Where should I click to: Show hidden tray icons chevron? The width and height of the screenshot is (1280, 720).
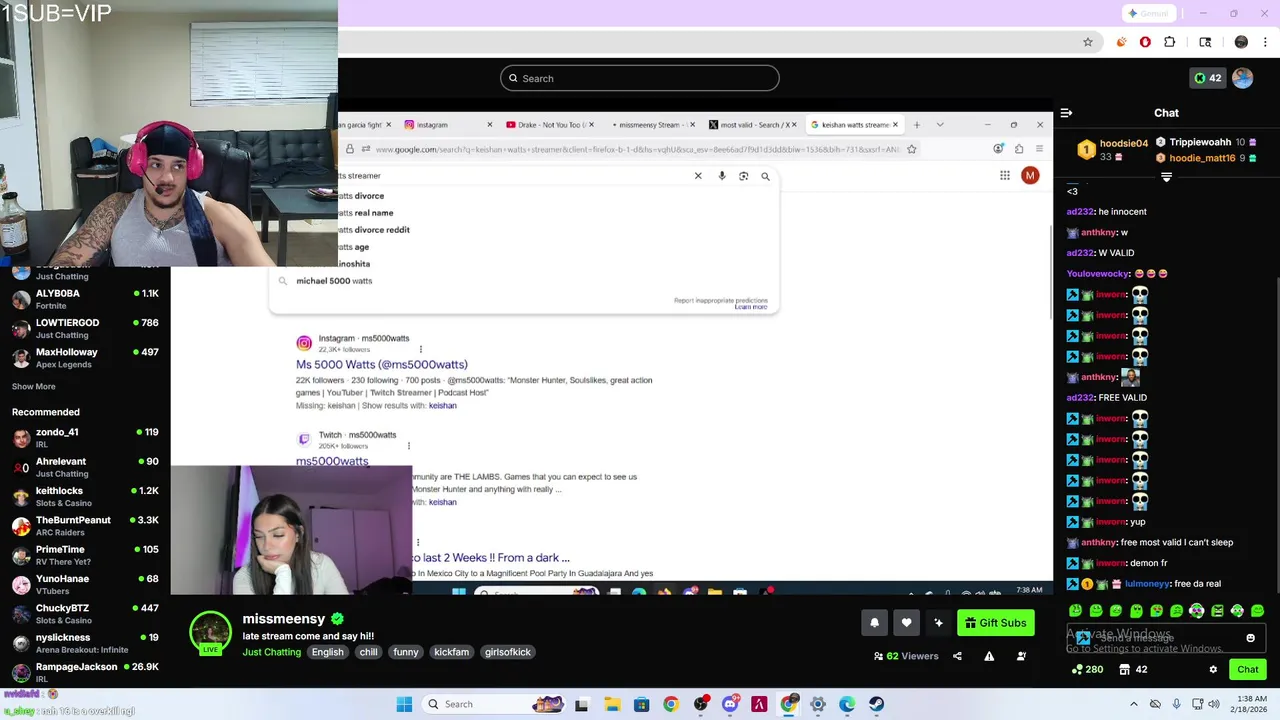[1133, 704]
